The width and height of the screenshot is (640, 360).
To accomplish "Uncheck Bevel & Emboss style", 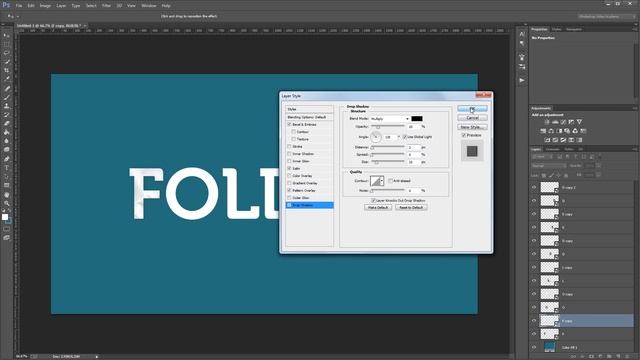I will tap(289, 124).
